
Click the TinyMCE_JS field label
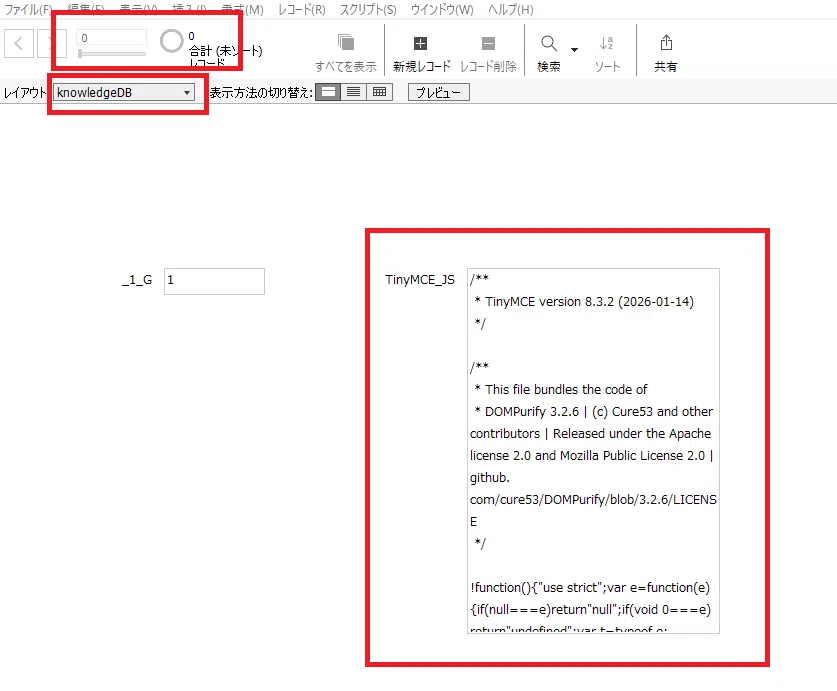pyautogui.click(x=420, y=280)
